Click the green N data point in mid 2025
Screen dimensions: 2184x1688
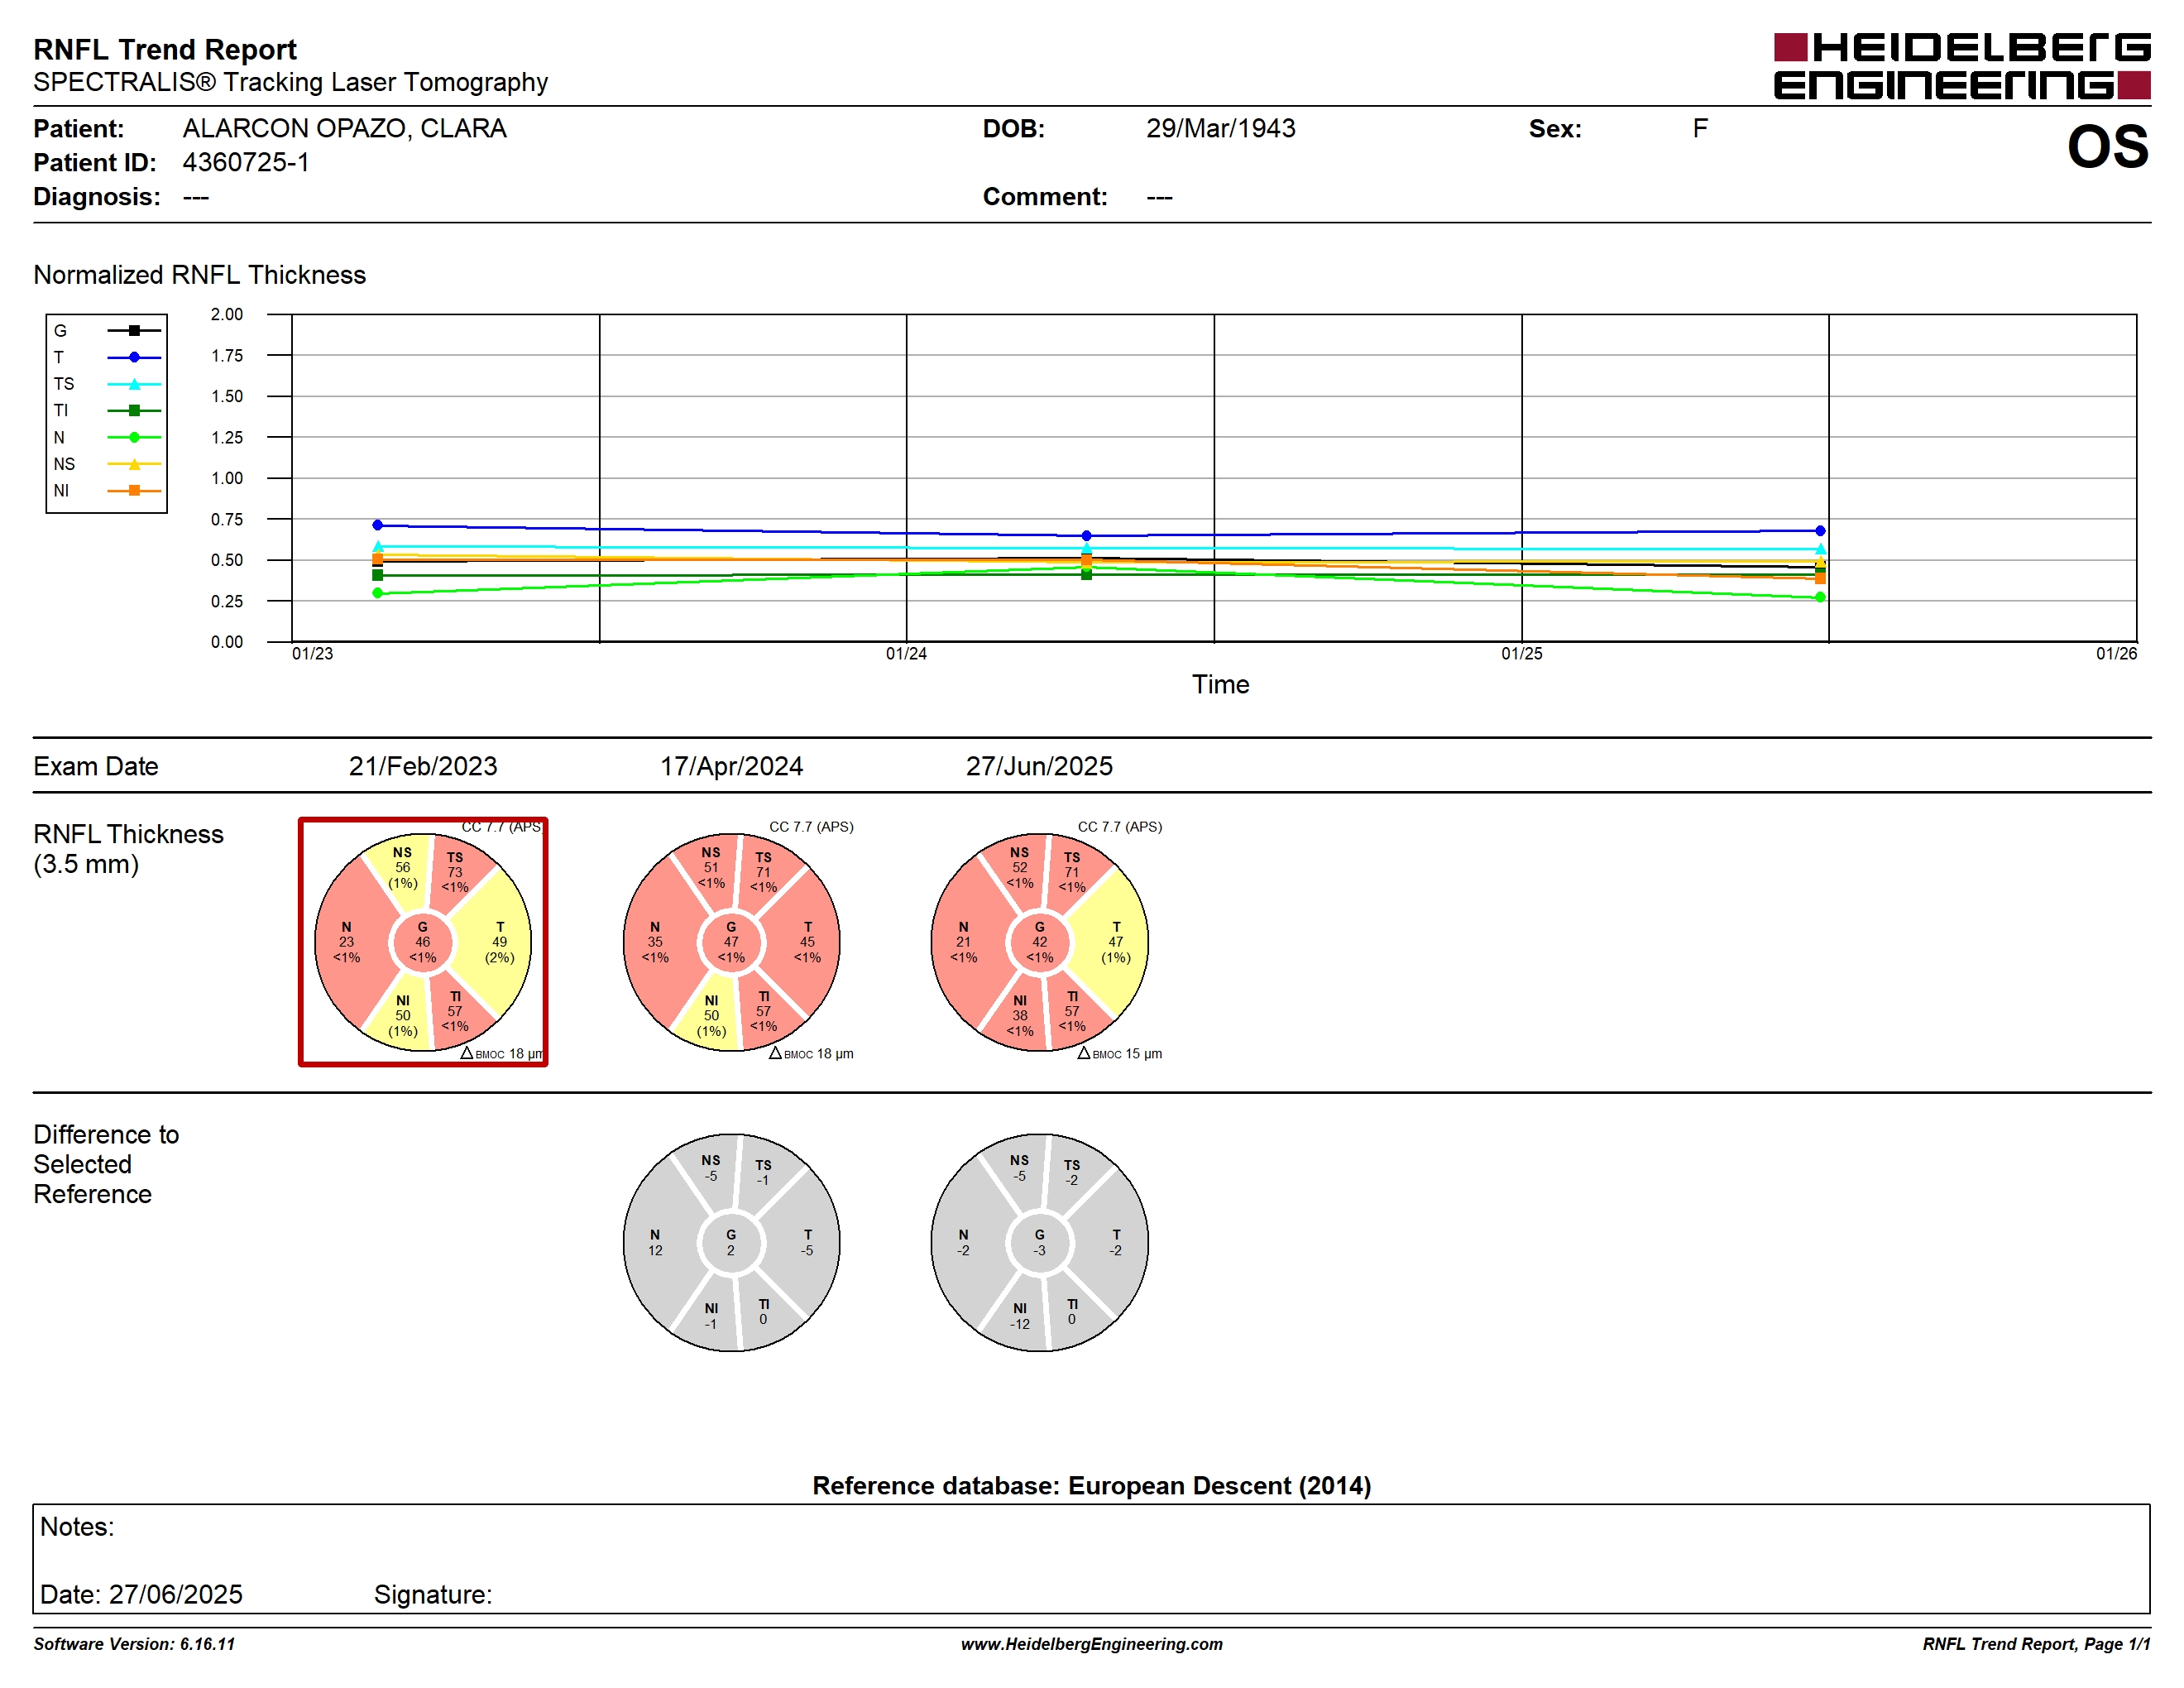1820,597
